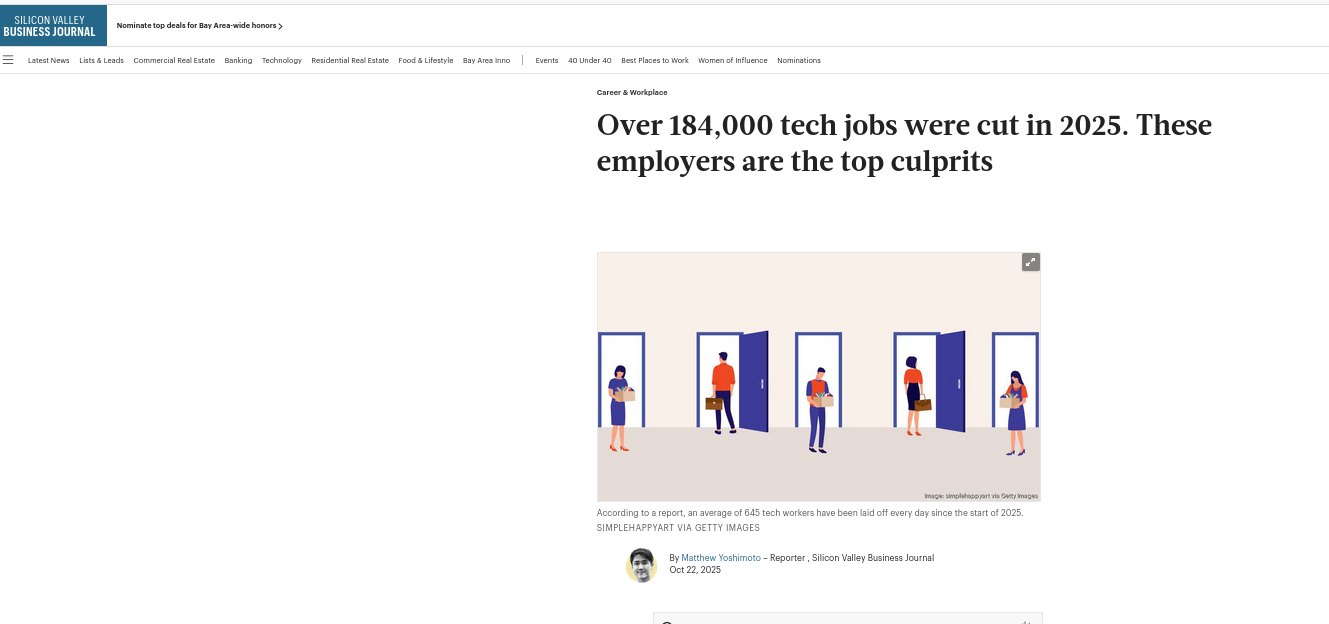Open the Nominate top deals promo link

pos(199,26)
